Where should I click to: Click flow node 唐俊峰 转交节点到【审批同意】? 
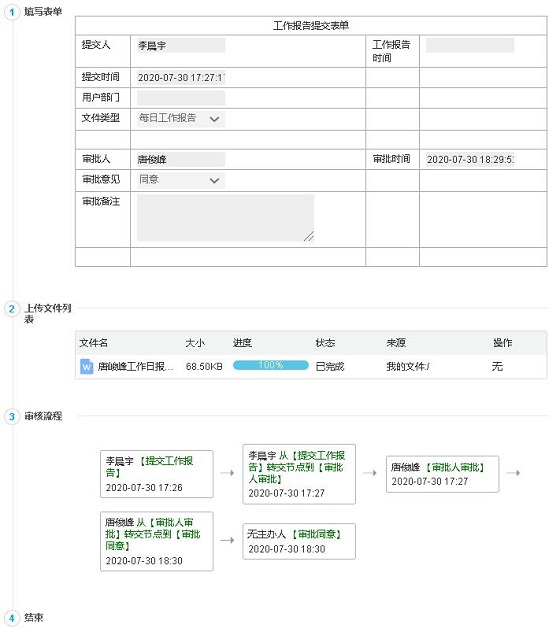(157, 541)
